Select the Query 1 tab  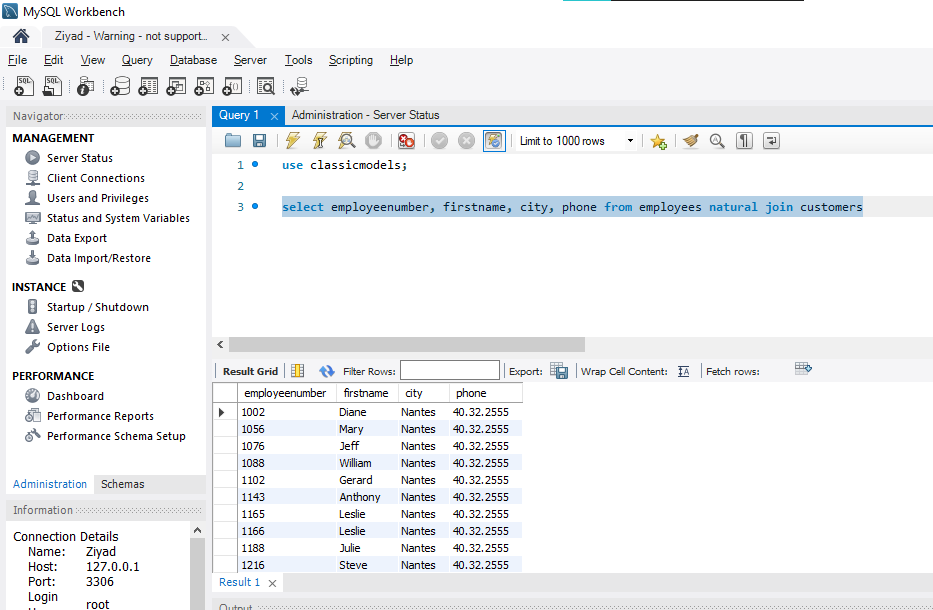point(239,115)
